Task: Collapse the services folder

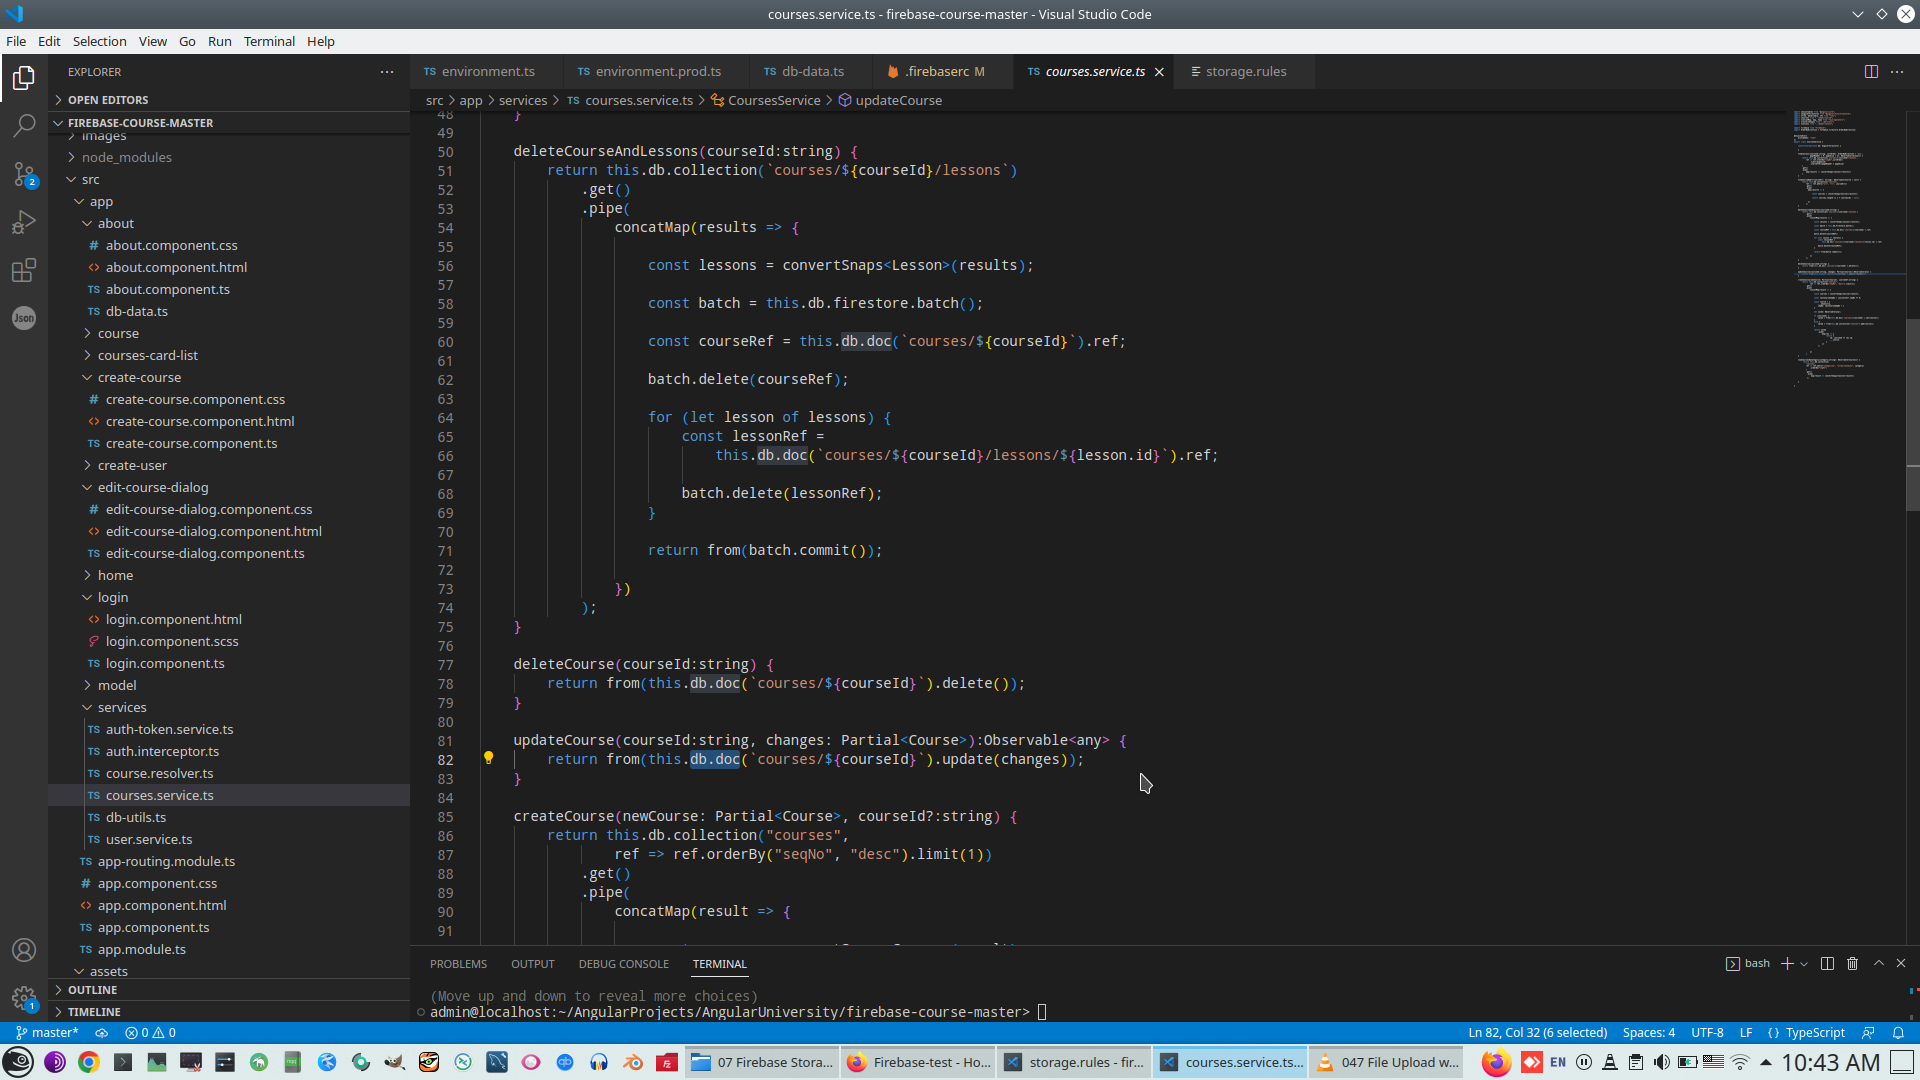Action: pos(122,707)
